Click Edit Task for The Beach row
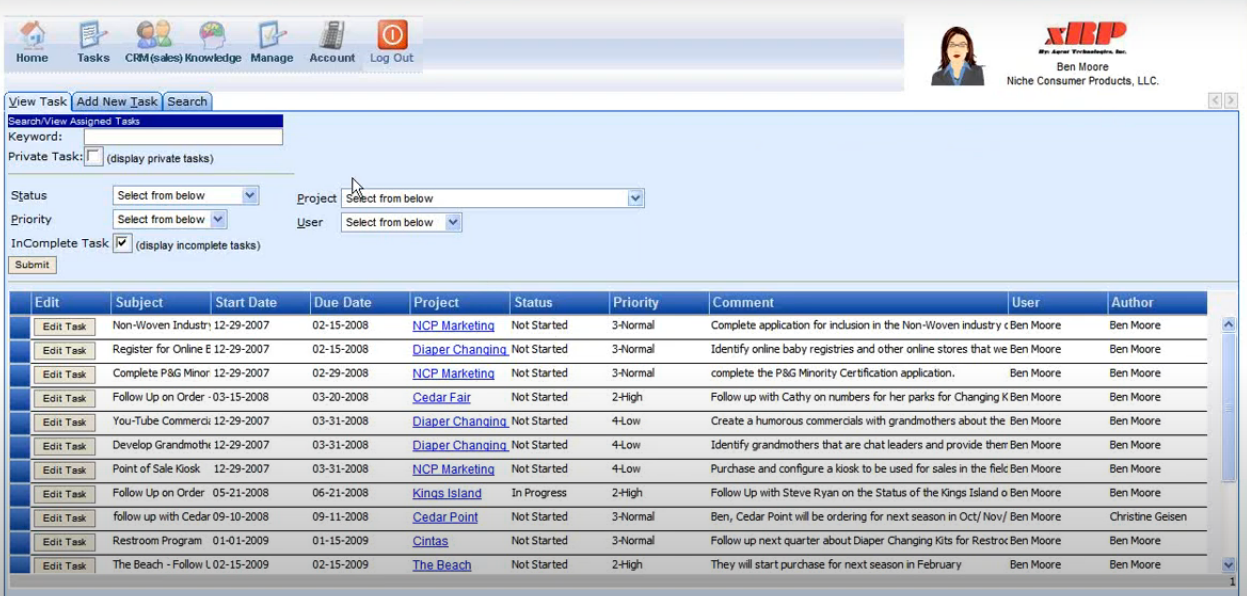Viewport: 1247px width, 596px height. coord(64,565)
